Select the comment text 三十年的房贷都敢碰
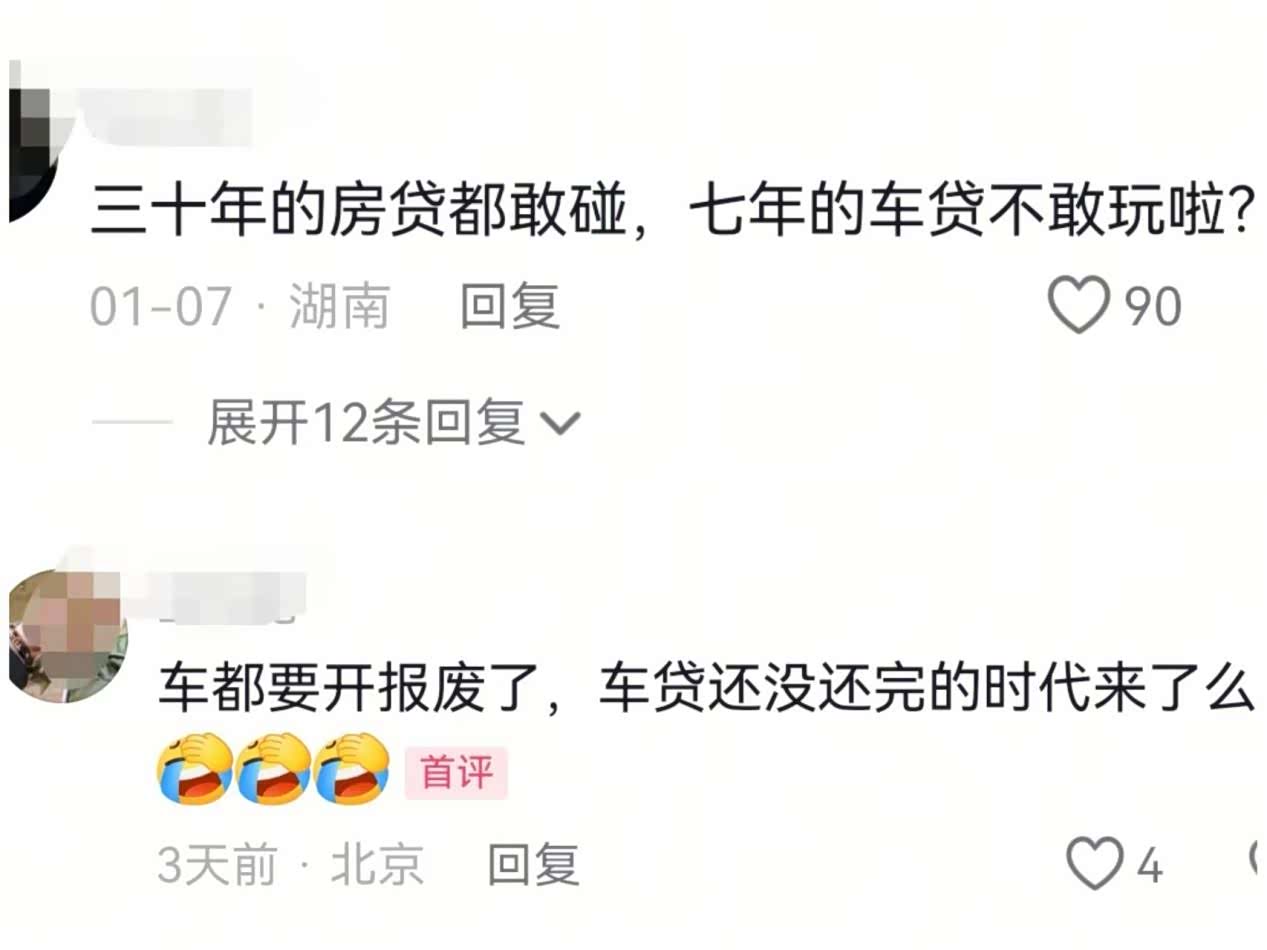 pos(346,214)
